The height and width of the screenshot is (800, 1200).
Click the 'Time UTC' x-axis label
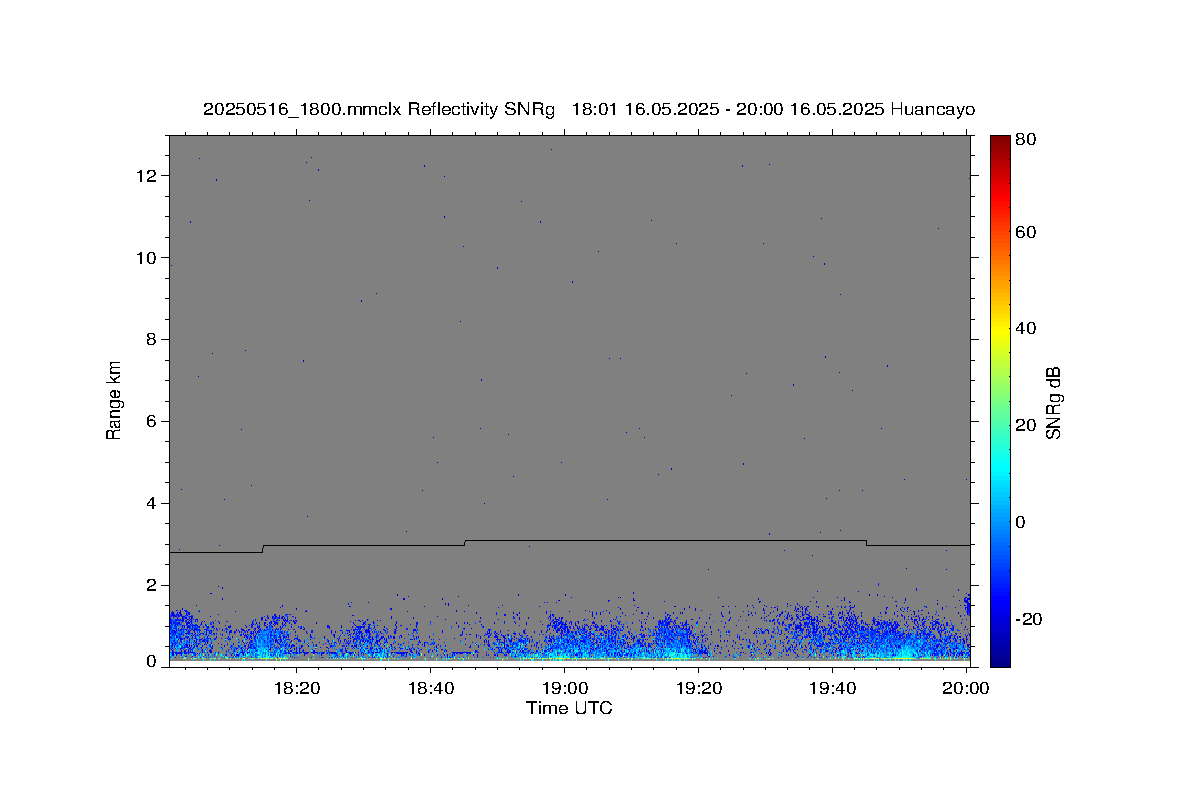(569, 708)
